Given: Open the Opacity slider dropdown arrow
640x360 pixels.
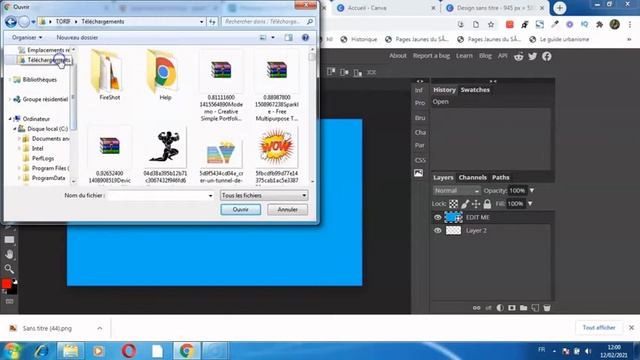Looking at the screenshot, I should click(532, 191).
